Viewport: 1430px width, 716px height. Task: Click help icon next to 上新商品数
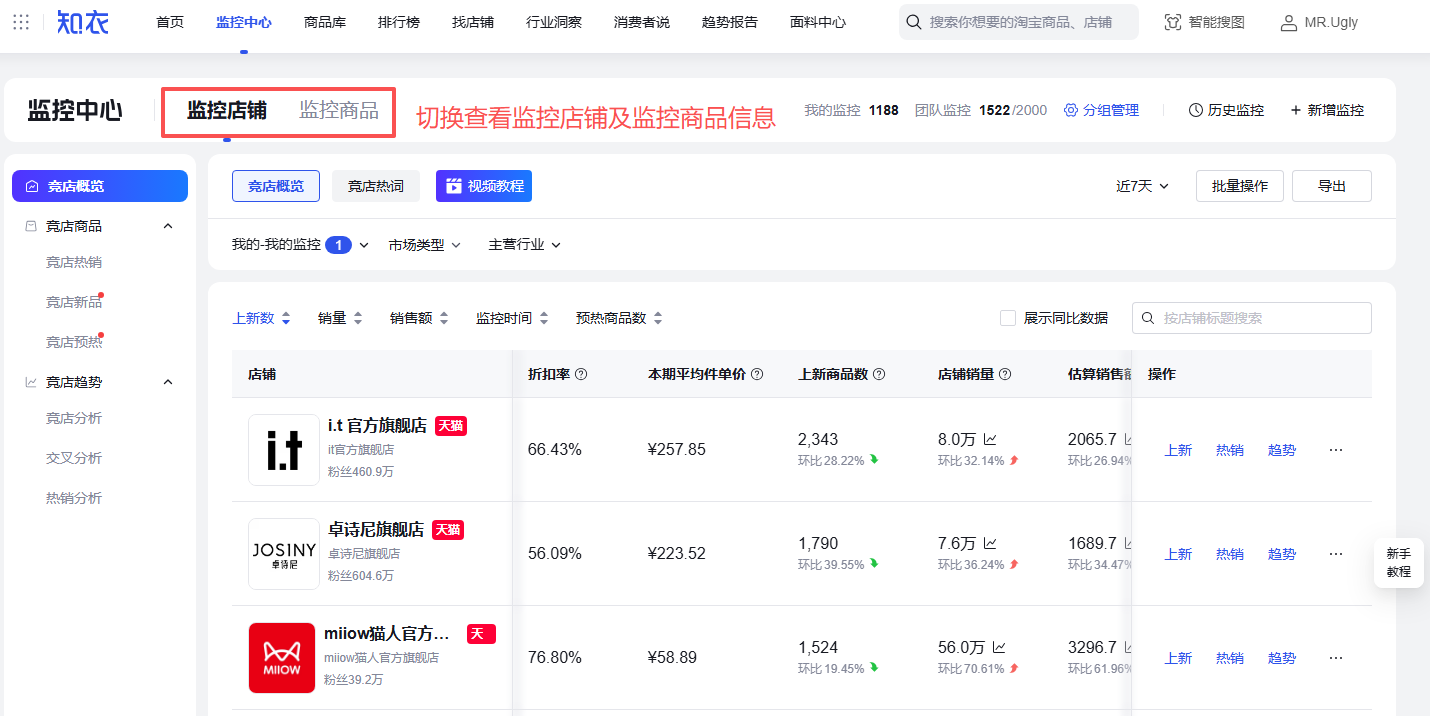[879, 374]
